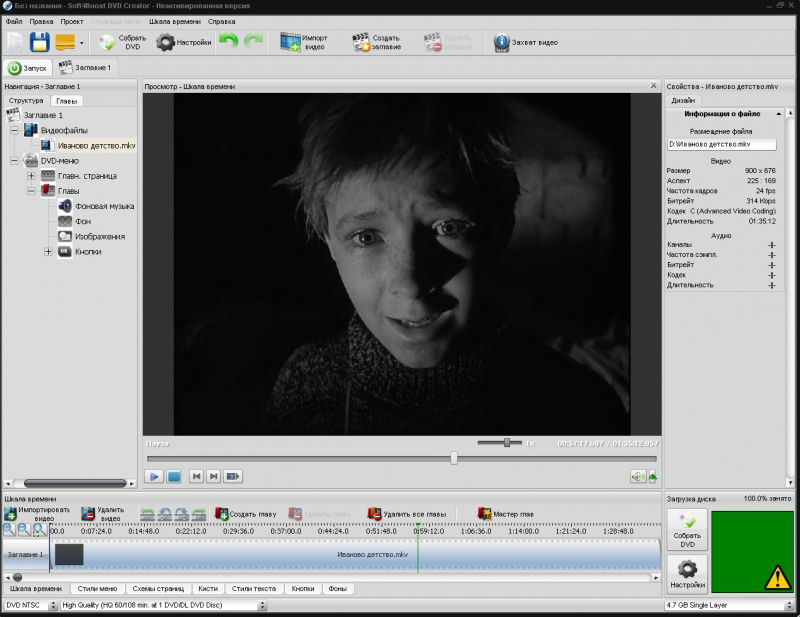Click Собрать DVD in the top toolbar
This screenshot has width=800, height=617.
pos(122,42)
